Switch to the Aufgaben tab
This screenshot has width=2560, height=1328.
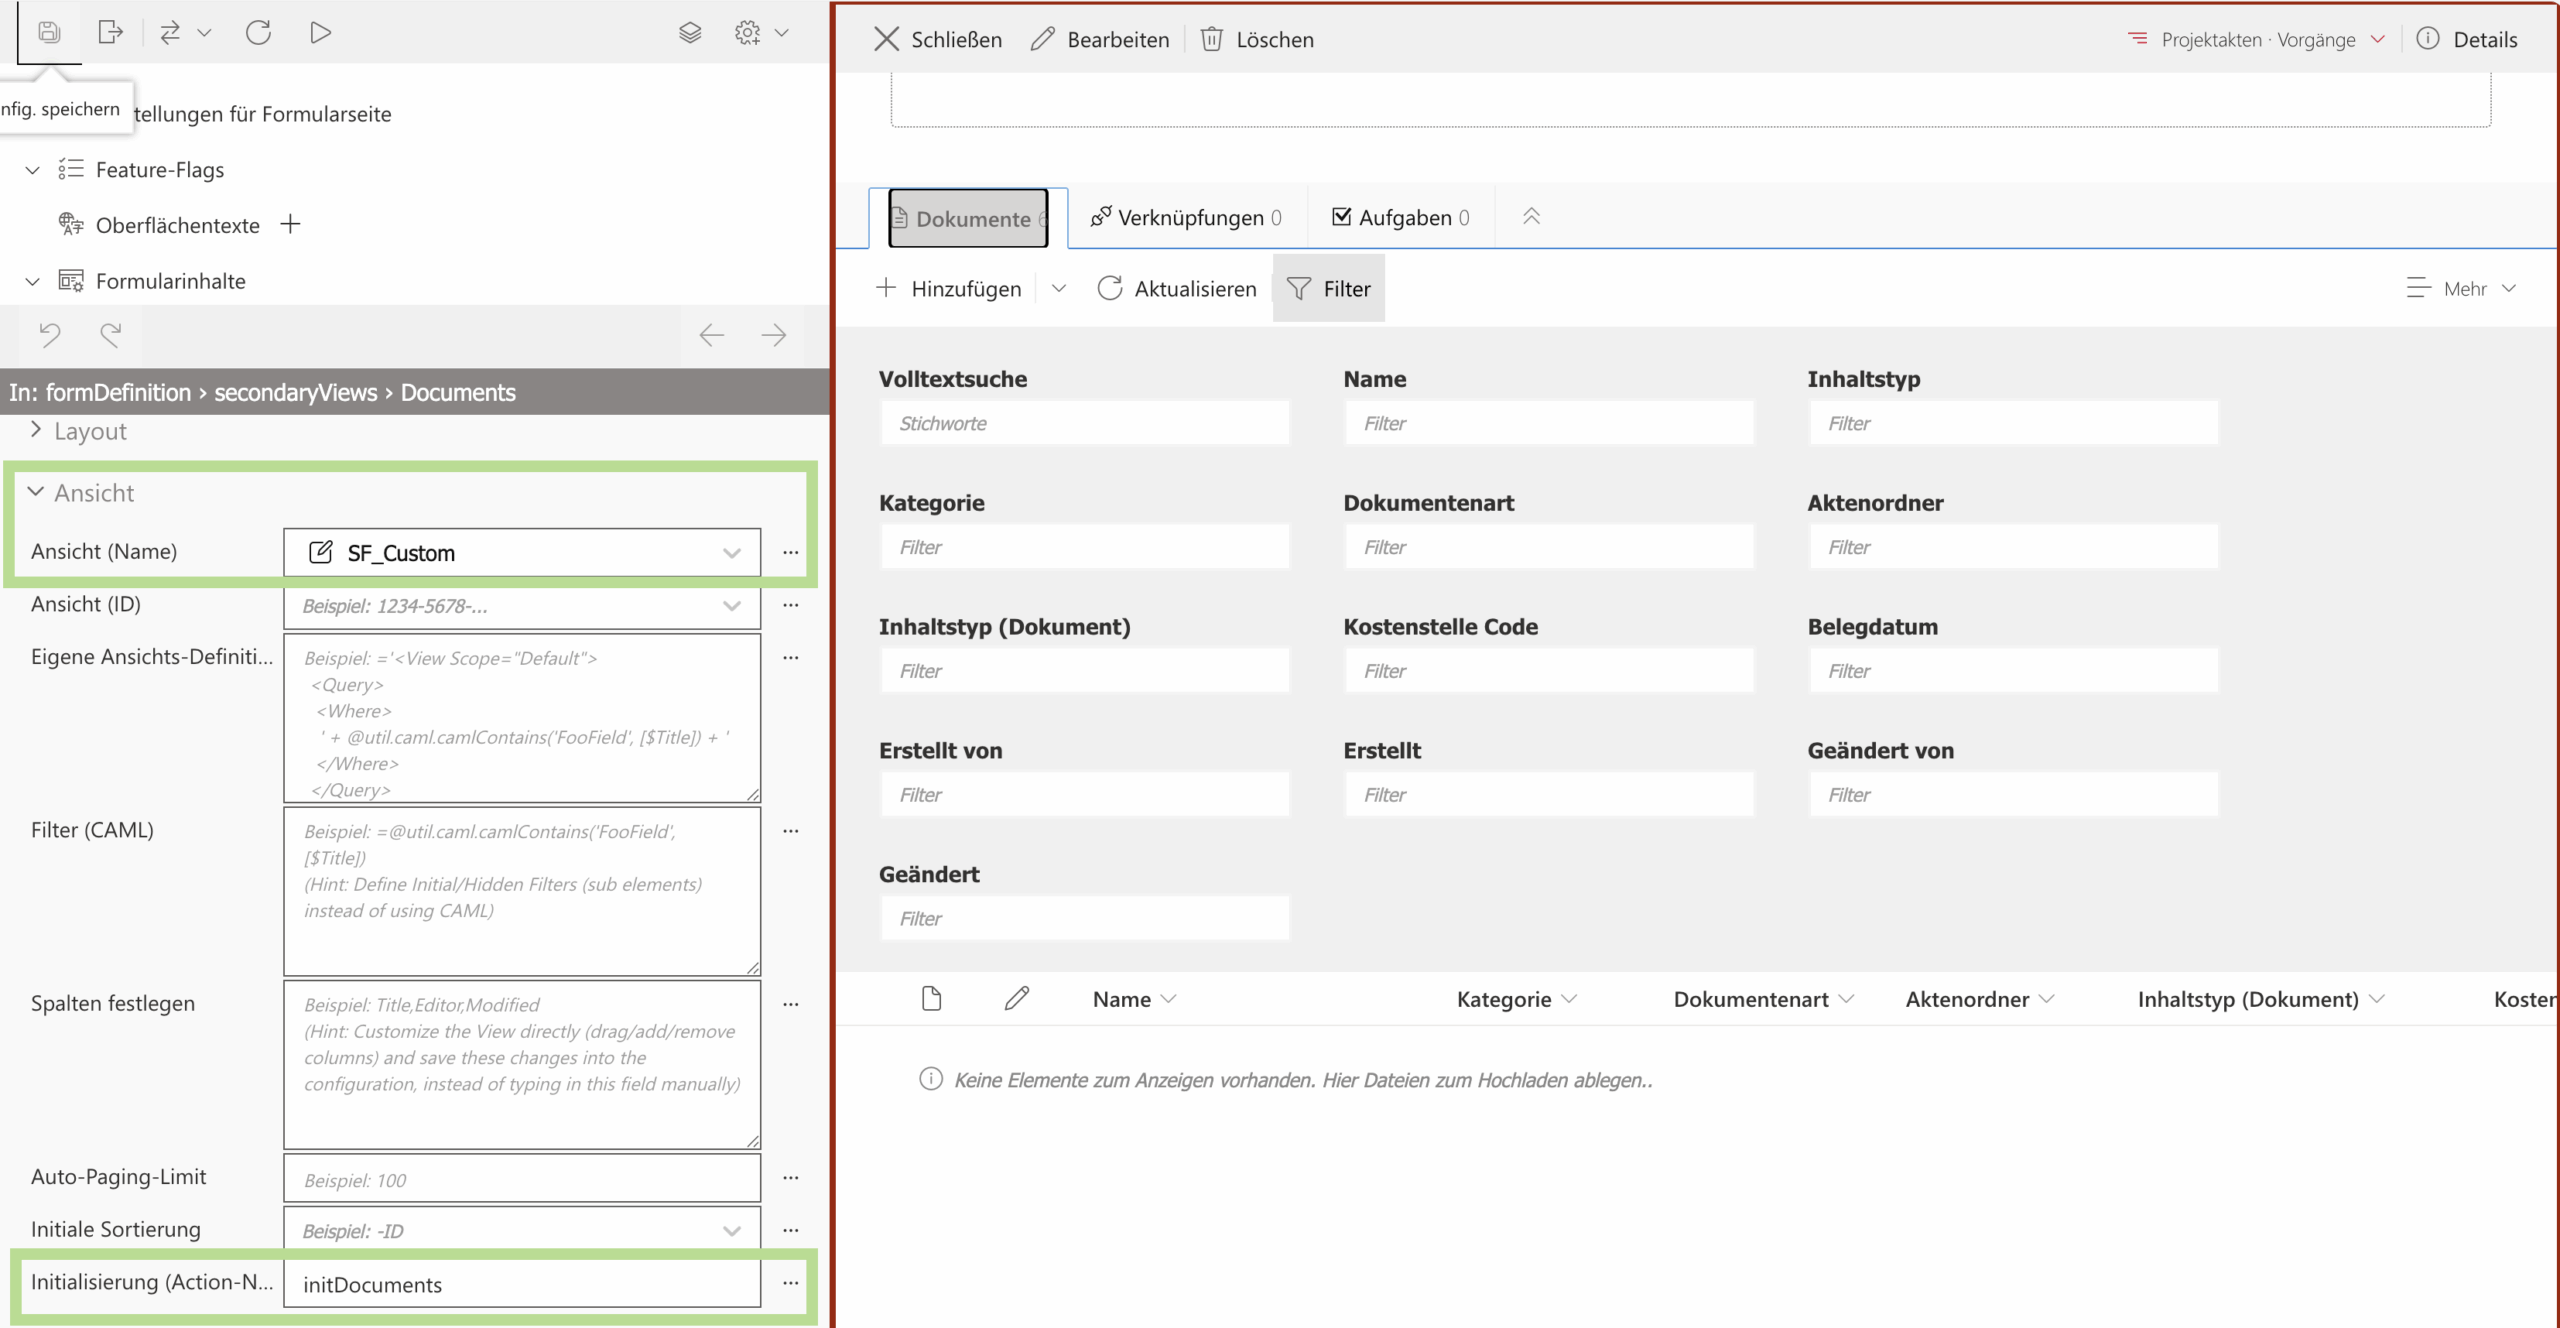pyautogui.click(x=1401, y=217)
